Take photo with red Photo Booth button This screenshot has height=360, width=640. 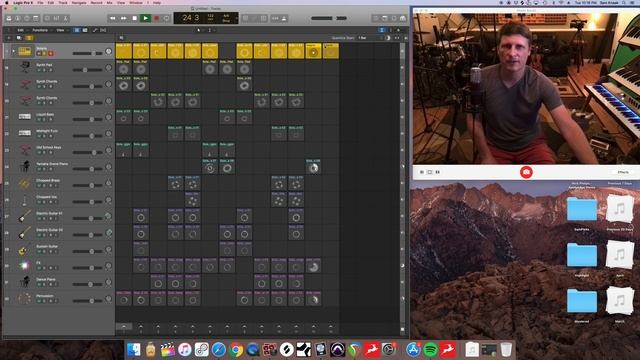coord(526,172)
